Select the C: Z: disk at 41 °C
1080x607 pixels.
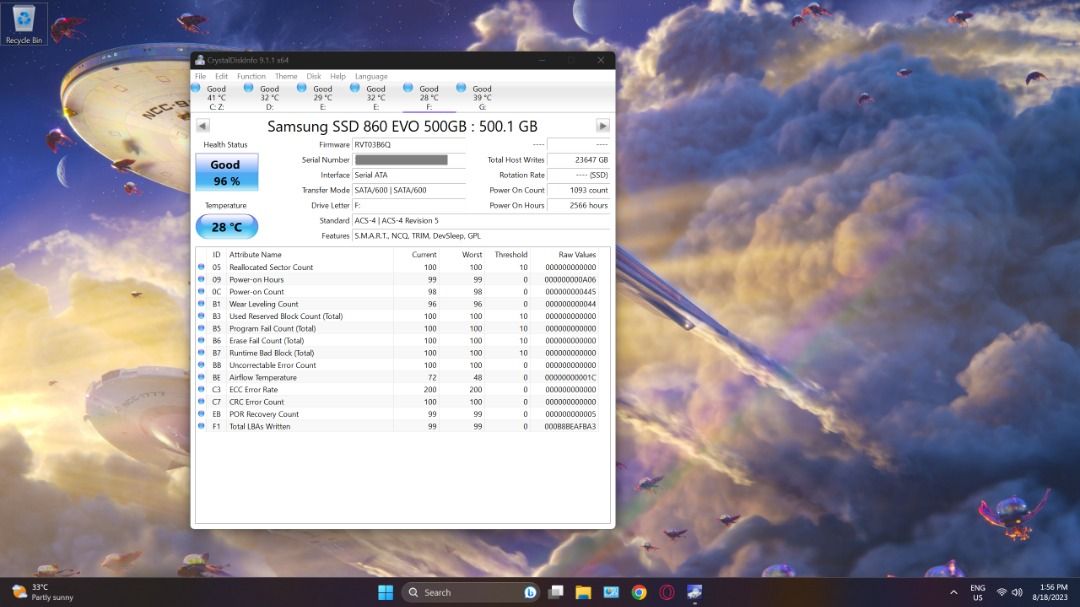pyautogui.click(x=216, y=97)
